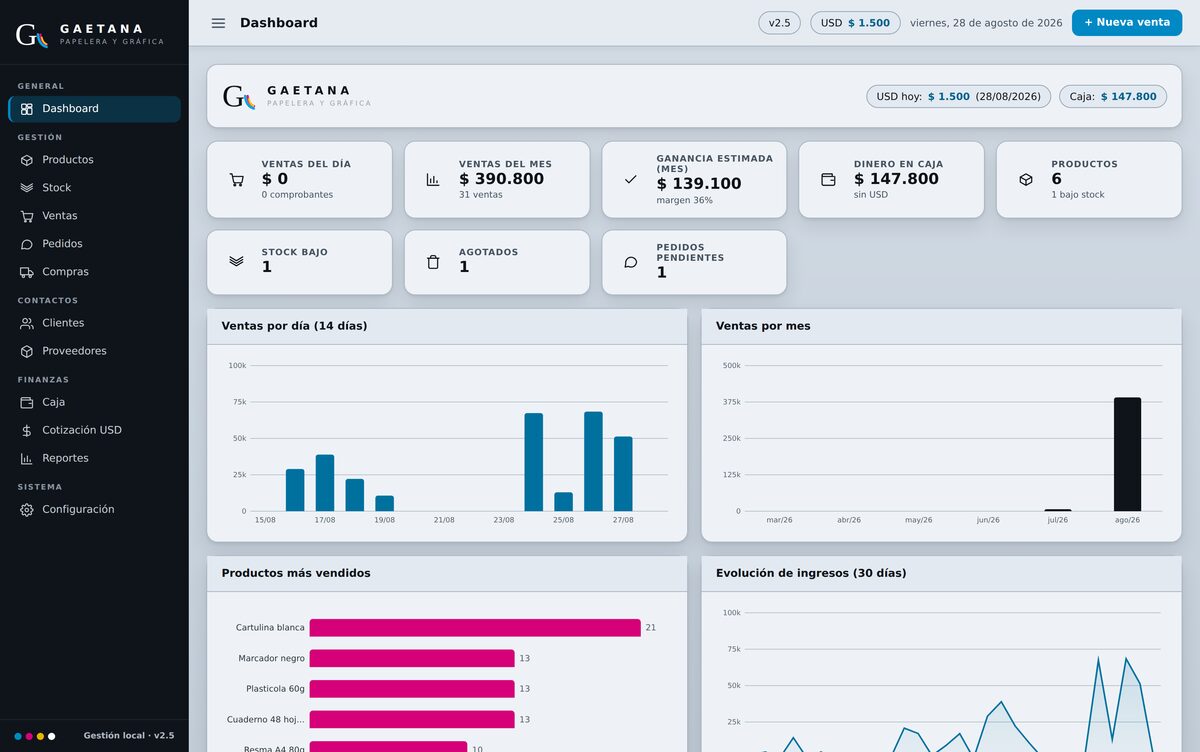Click the trash icon on the Agotados card
Screen dimensions: 1200x752
433,262
